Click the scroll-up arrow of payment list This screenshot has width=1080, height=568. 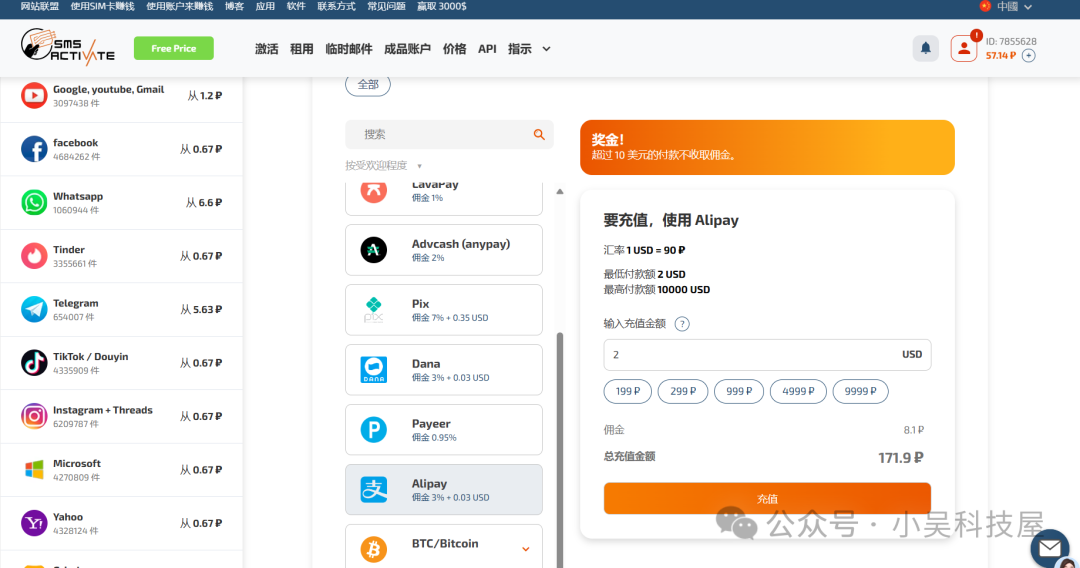point(560,191)
